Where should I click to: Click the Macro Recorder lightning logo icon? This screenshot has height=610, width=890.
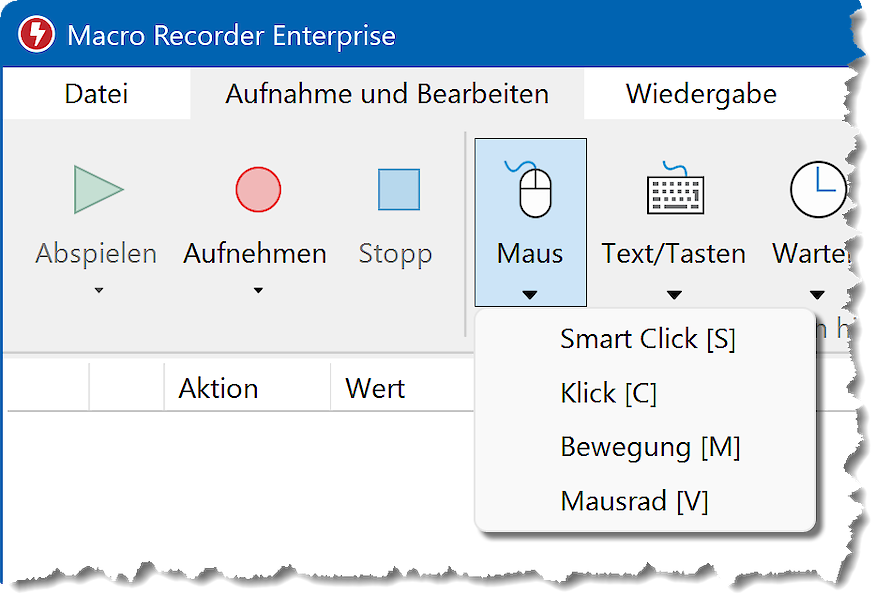[37, 36]
